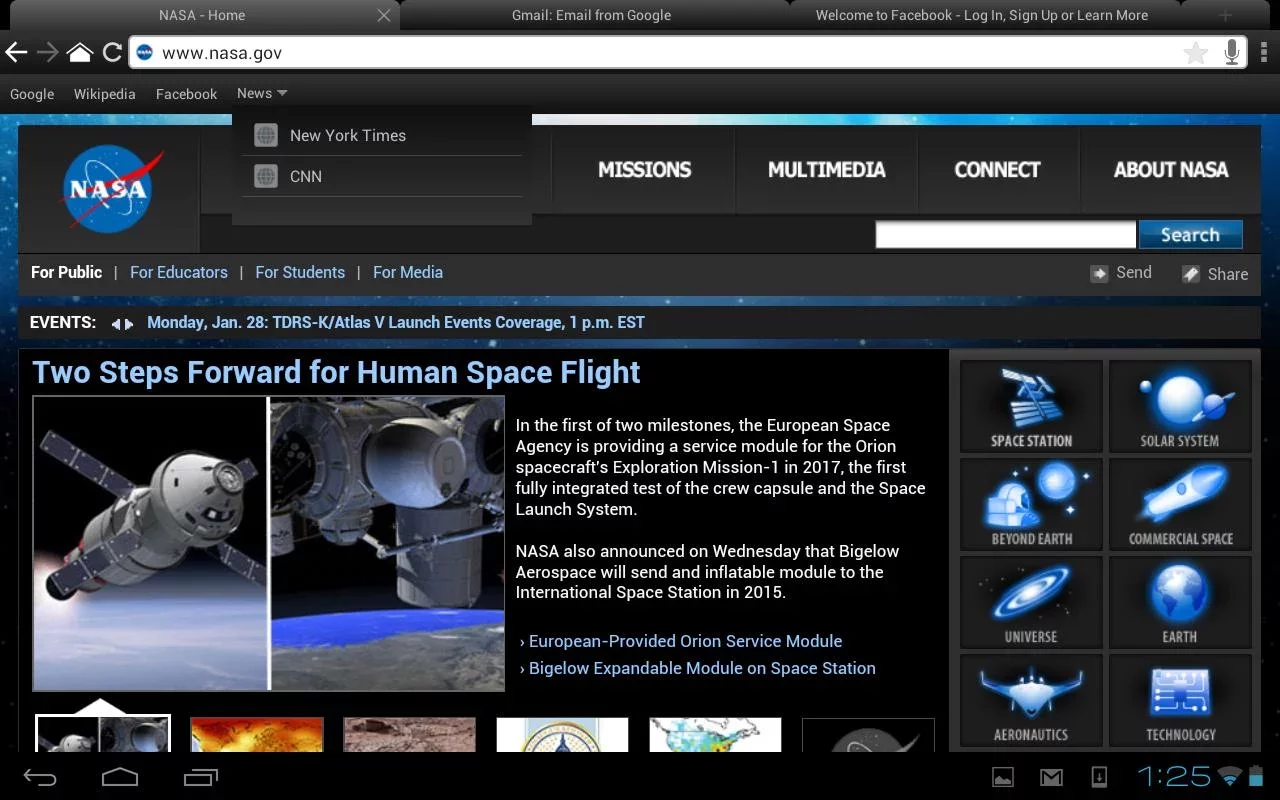
Task: Open TDRS-K/Atlas V launch event link
Action: (396, 323)
